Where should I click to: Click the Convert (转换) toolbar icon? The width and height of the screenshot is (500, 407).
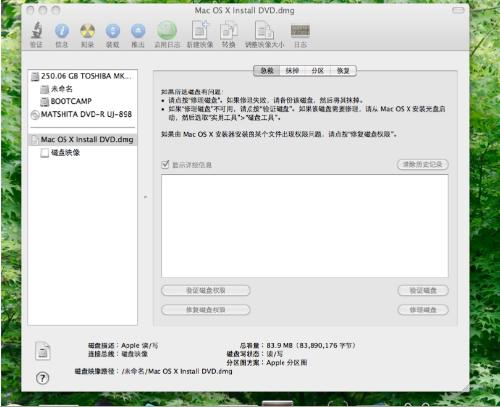(229, 31)
